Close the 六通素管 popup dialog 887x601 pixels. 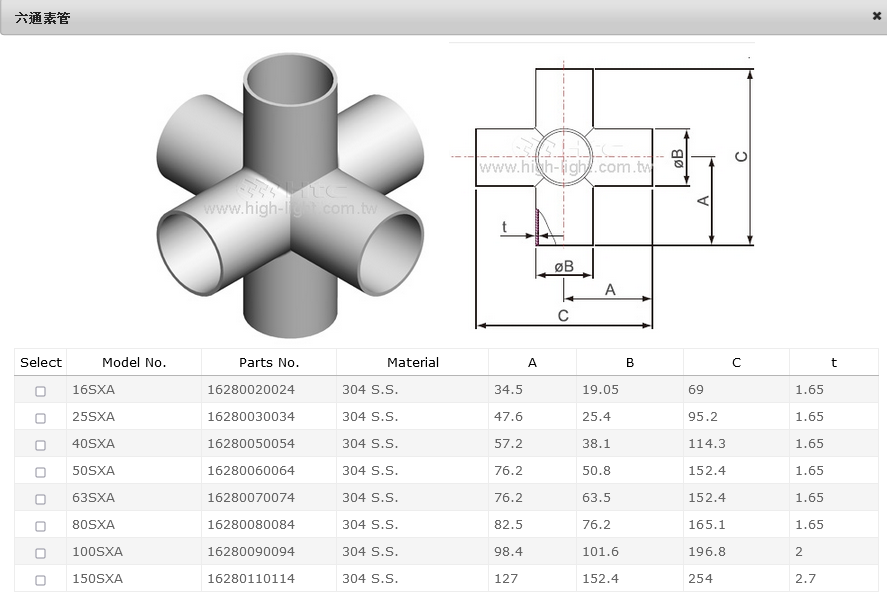click(x=876, y=16)
